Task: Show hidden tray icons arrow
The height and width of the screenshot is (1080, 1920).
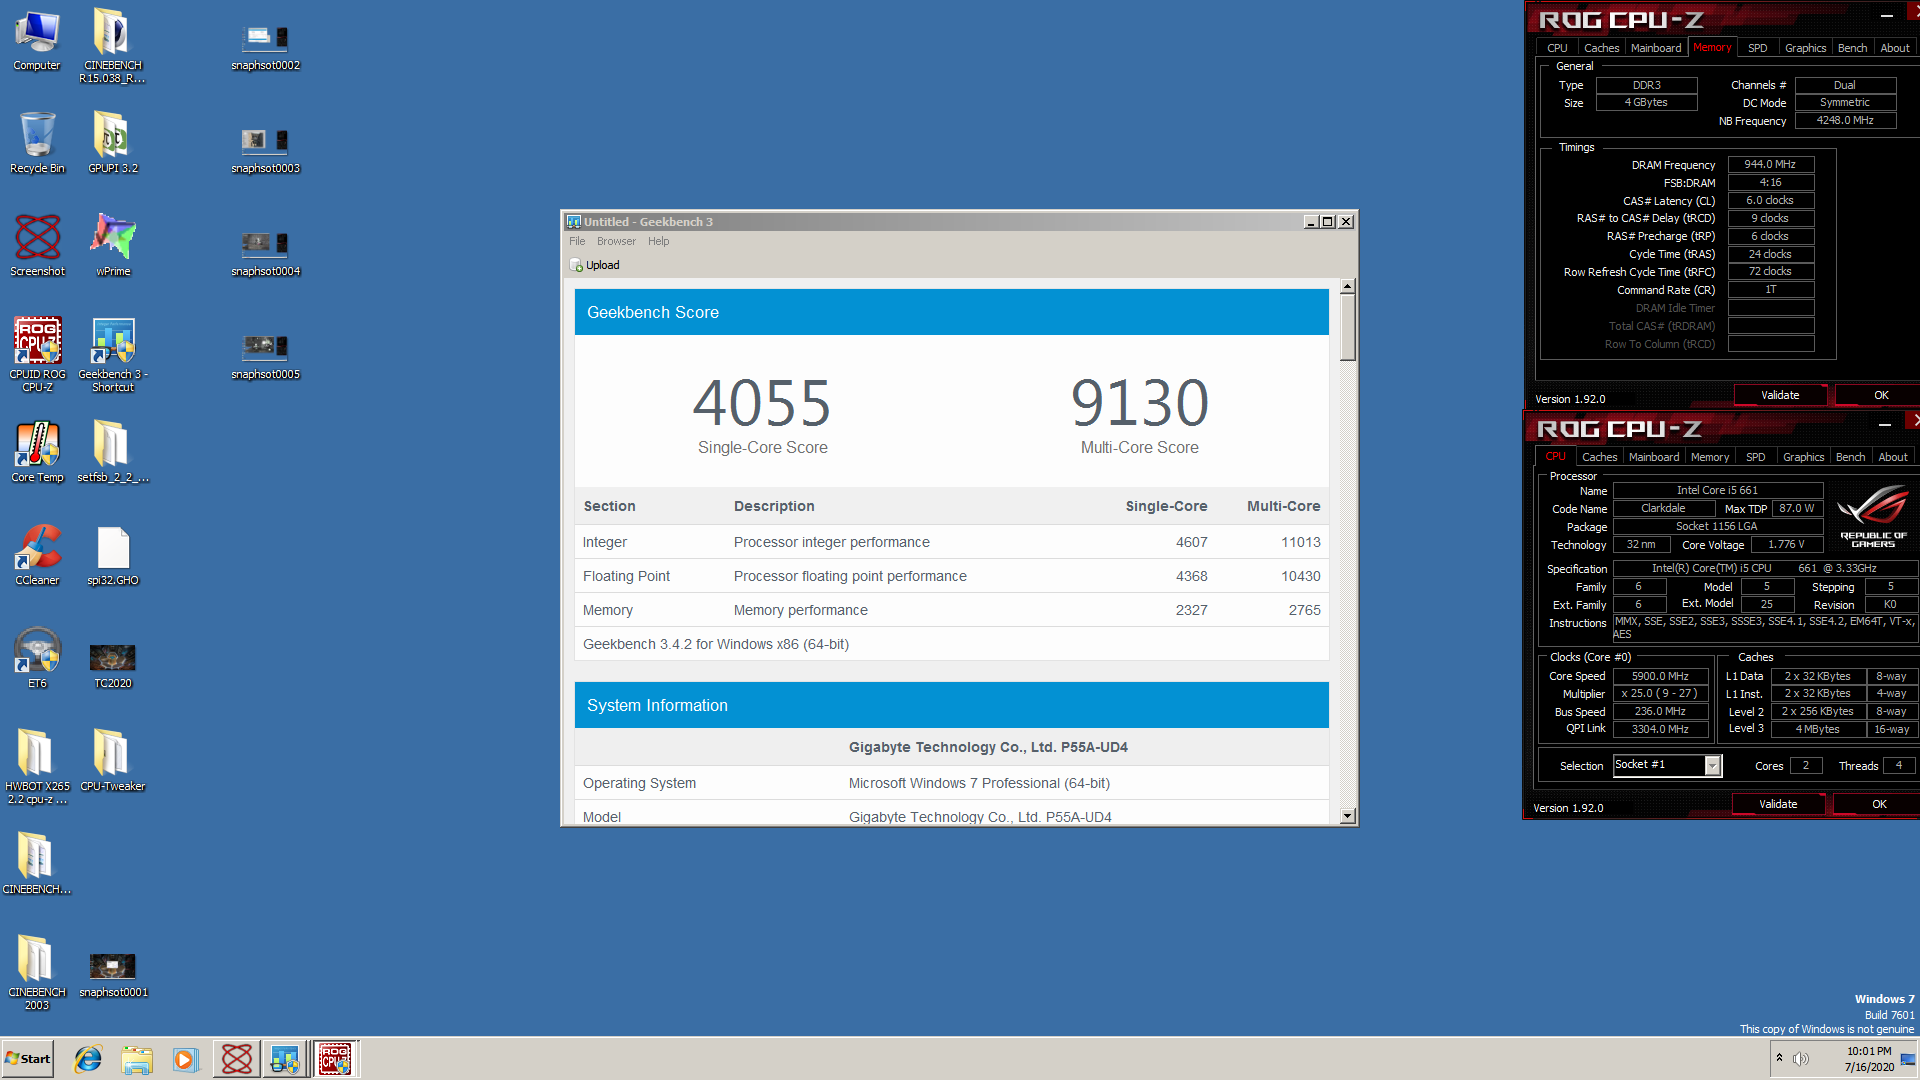Action: [1779, 1058]
